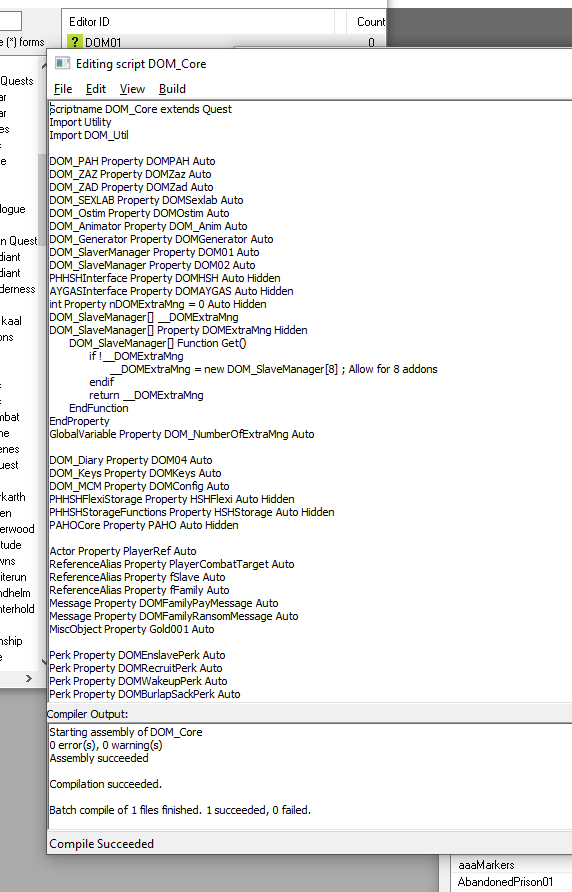This screenshot has width=572, height=892.
Task: Click the 'EndProperty' line
Action: 79,421
